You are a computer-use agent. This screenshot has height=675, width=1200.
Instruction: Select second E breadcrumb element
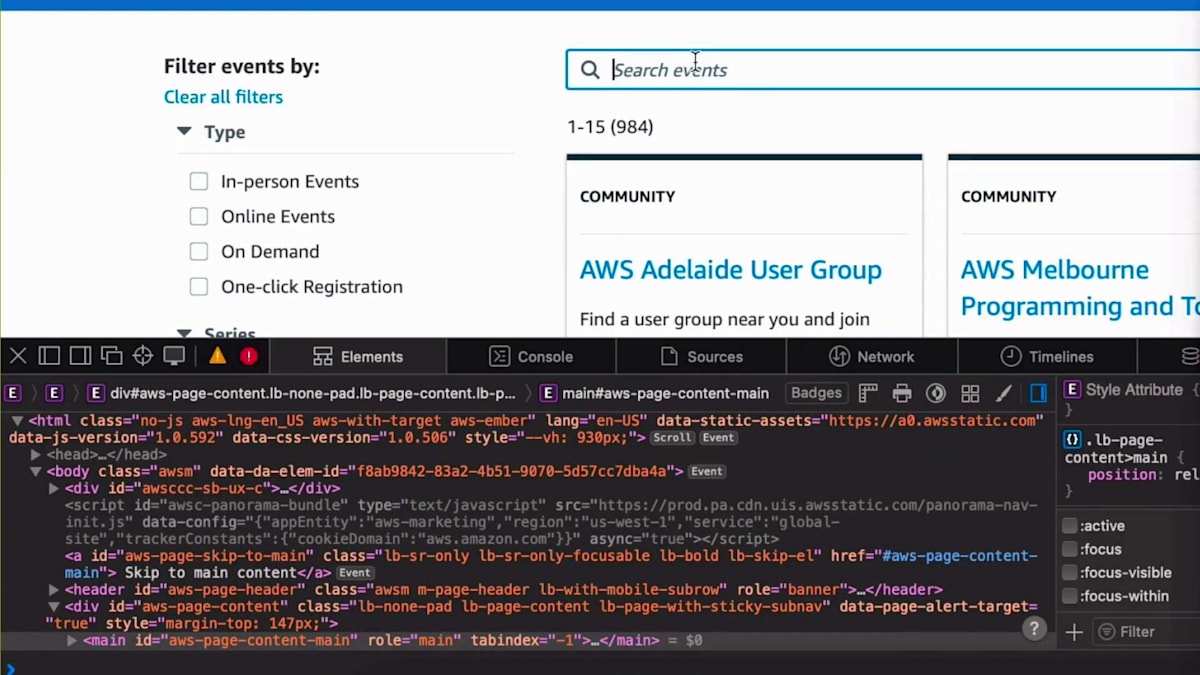tap(54, 393)
